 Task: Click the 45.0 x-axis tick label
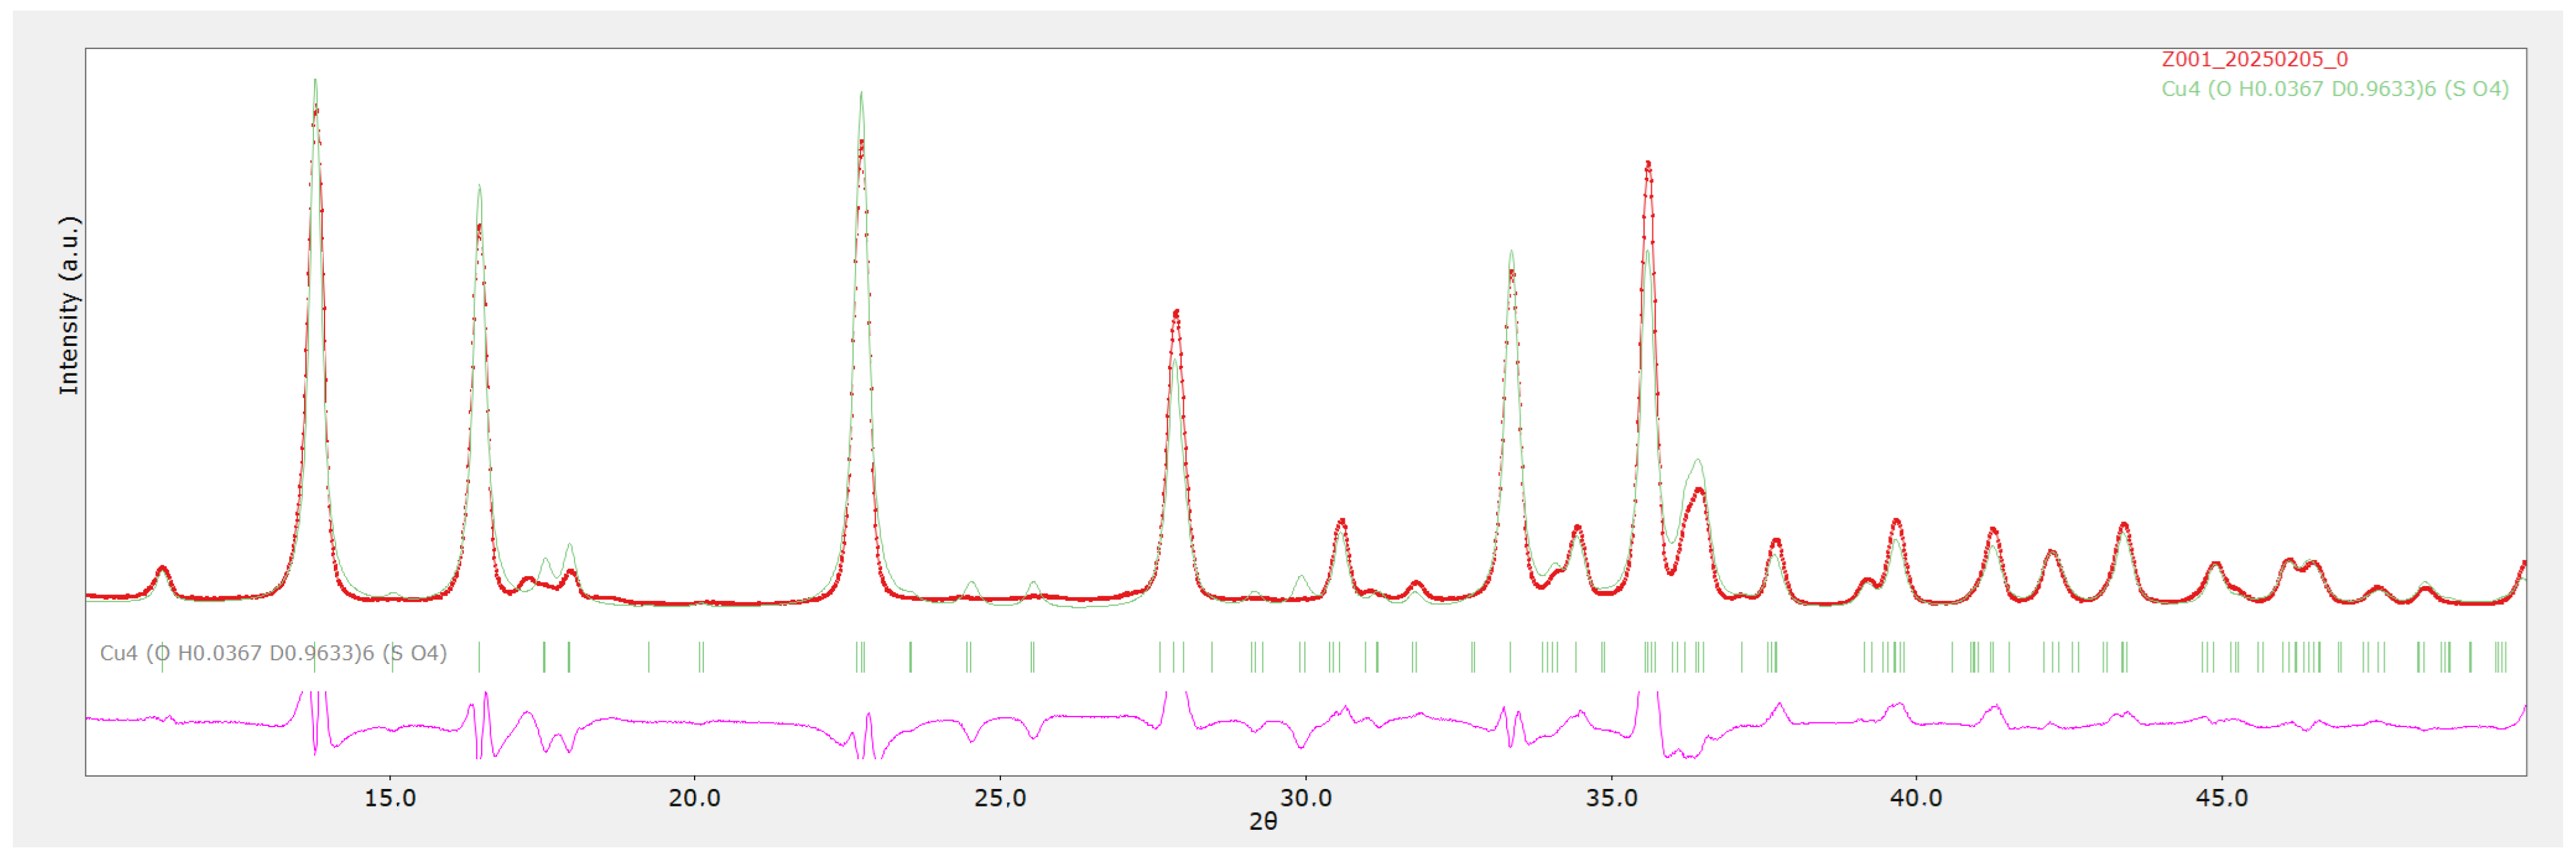2221,798
